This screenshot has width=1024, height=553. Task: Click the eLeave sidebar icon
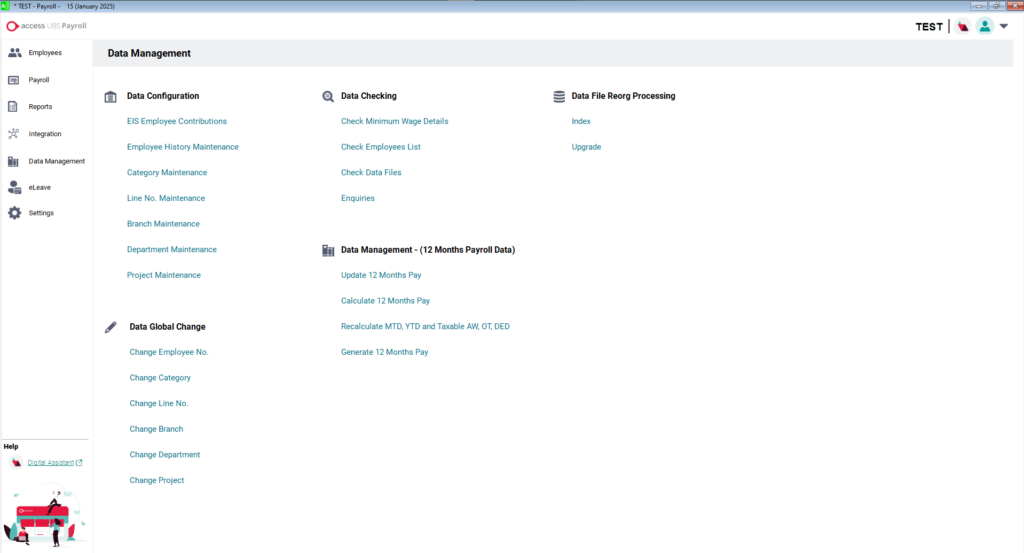[14, 186]
